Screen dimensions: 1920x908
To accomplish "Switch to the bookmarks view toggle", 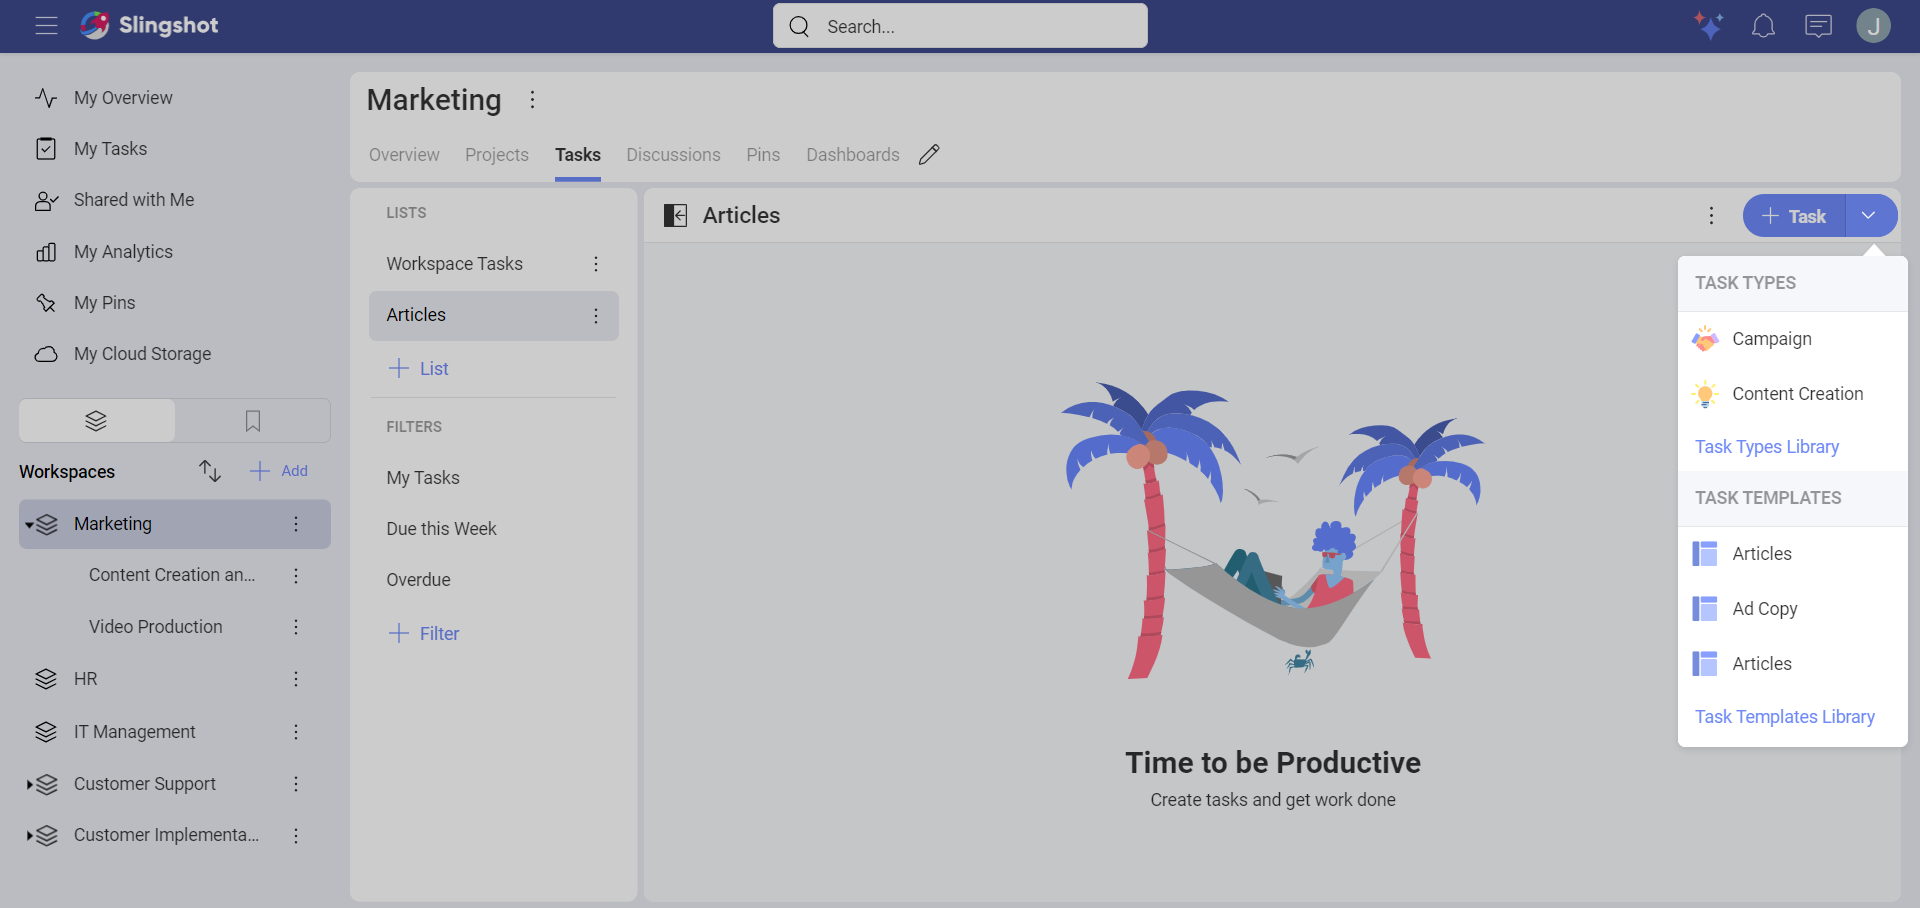I will [x=253, y=421].
